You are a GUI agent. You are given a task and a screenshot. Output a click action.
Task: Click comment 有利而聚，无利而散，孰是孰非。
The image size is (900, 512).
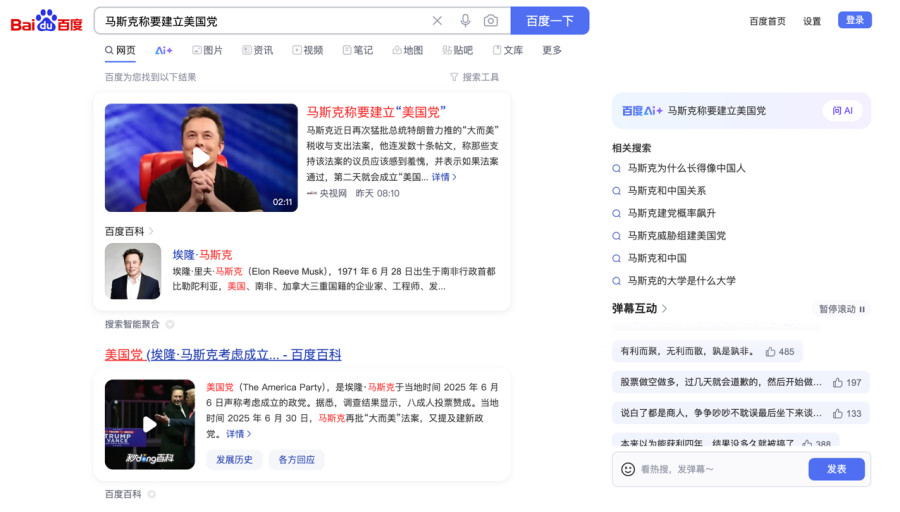(688, 351)
